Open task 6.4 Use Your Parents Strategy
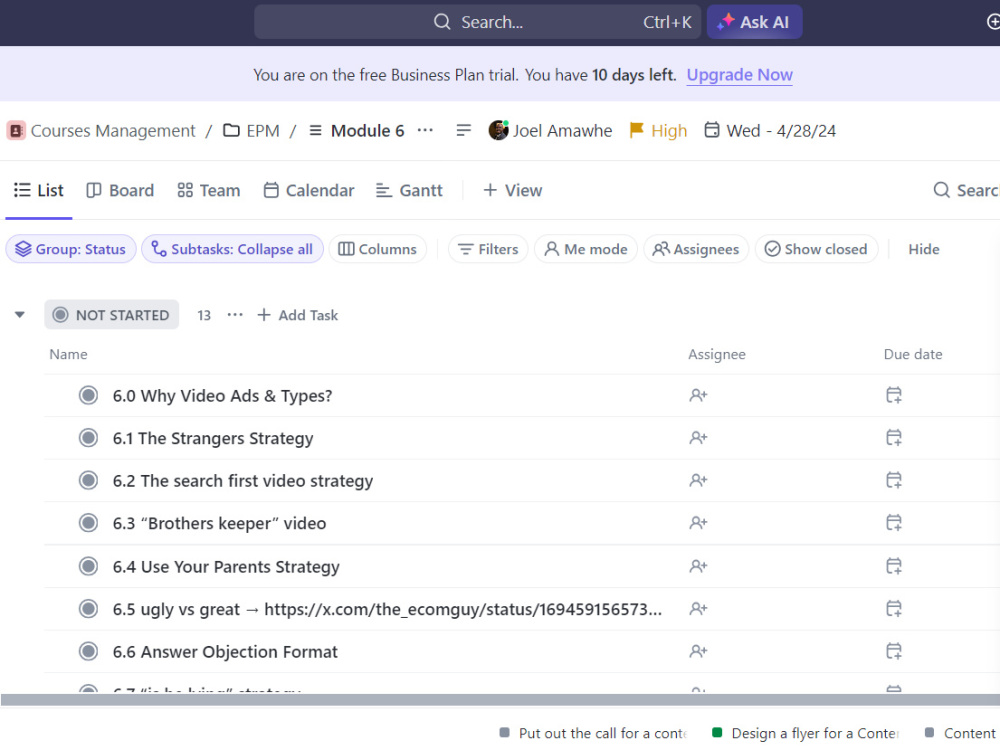Screen dimensions: 1000x750 click(226, 566)
